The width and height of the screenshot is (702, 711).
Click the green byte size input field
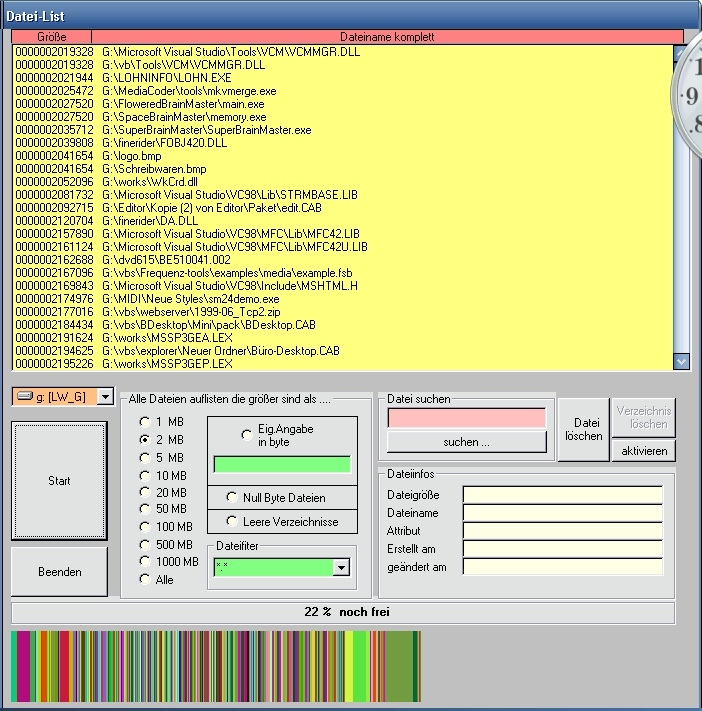point(282,464)
